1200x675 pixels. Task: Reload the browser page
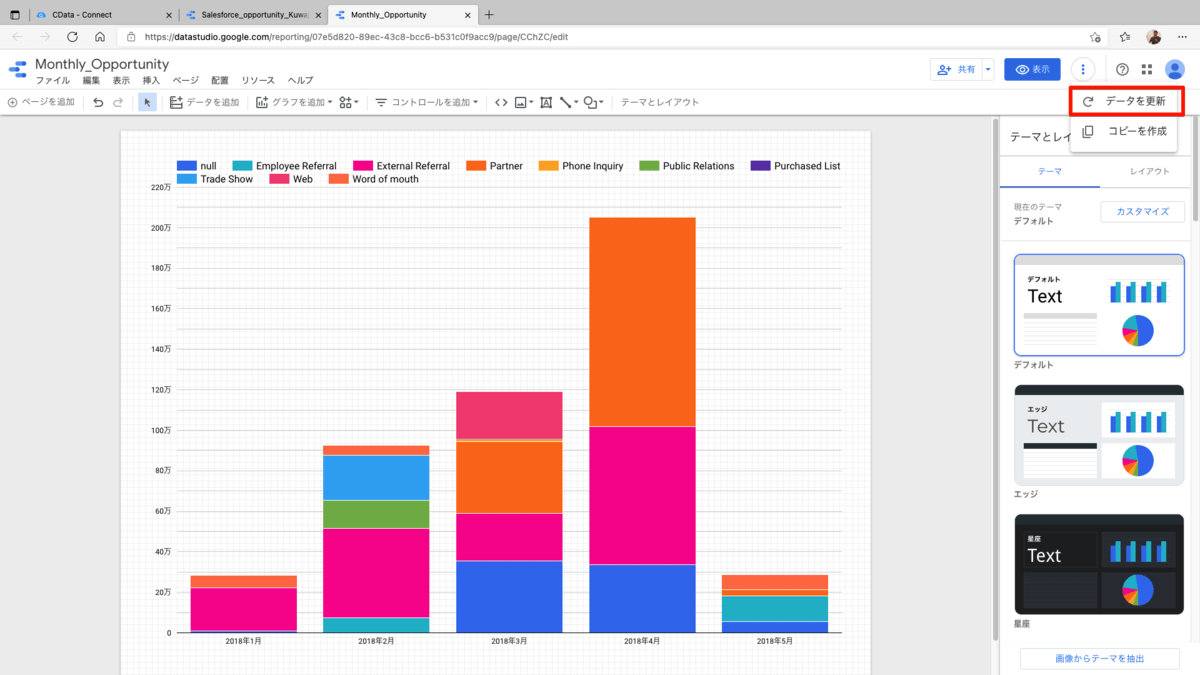pyautogui.click(x=72, y=37)
